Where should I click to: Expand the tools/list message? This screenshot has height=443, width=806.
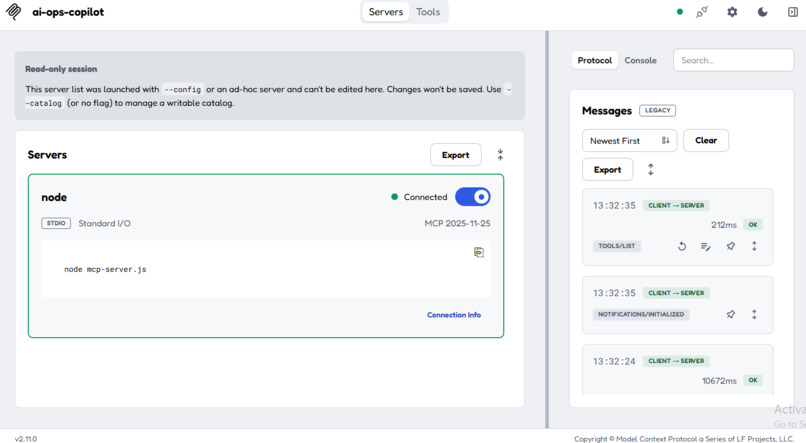(x=754, y=246)
